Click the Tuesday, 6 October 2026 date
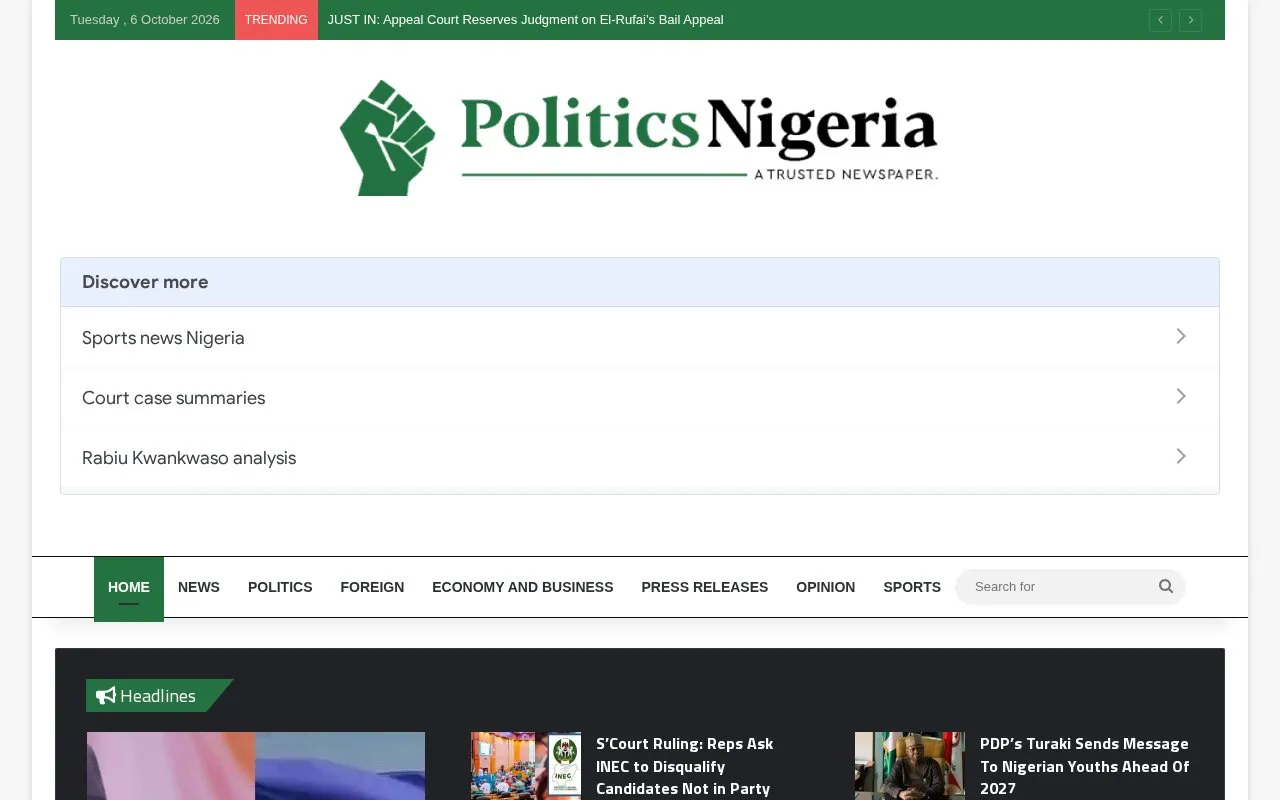Viewport: 1280px width, 800px height. coord(145,20)
